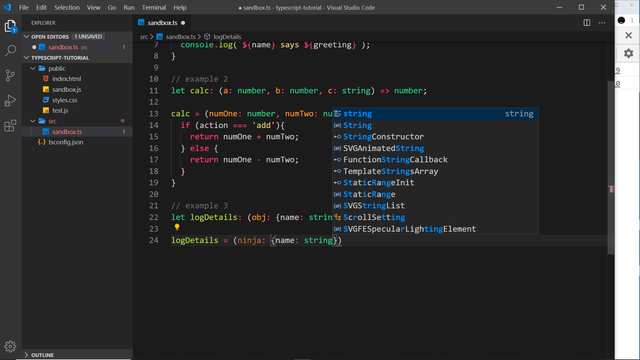This screenshot has height=360, width=640.
Task: Open the View menu
Action: click(93, 7)
